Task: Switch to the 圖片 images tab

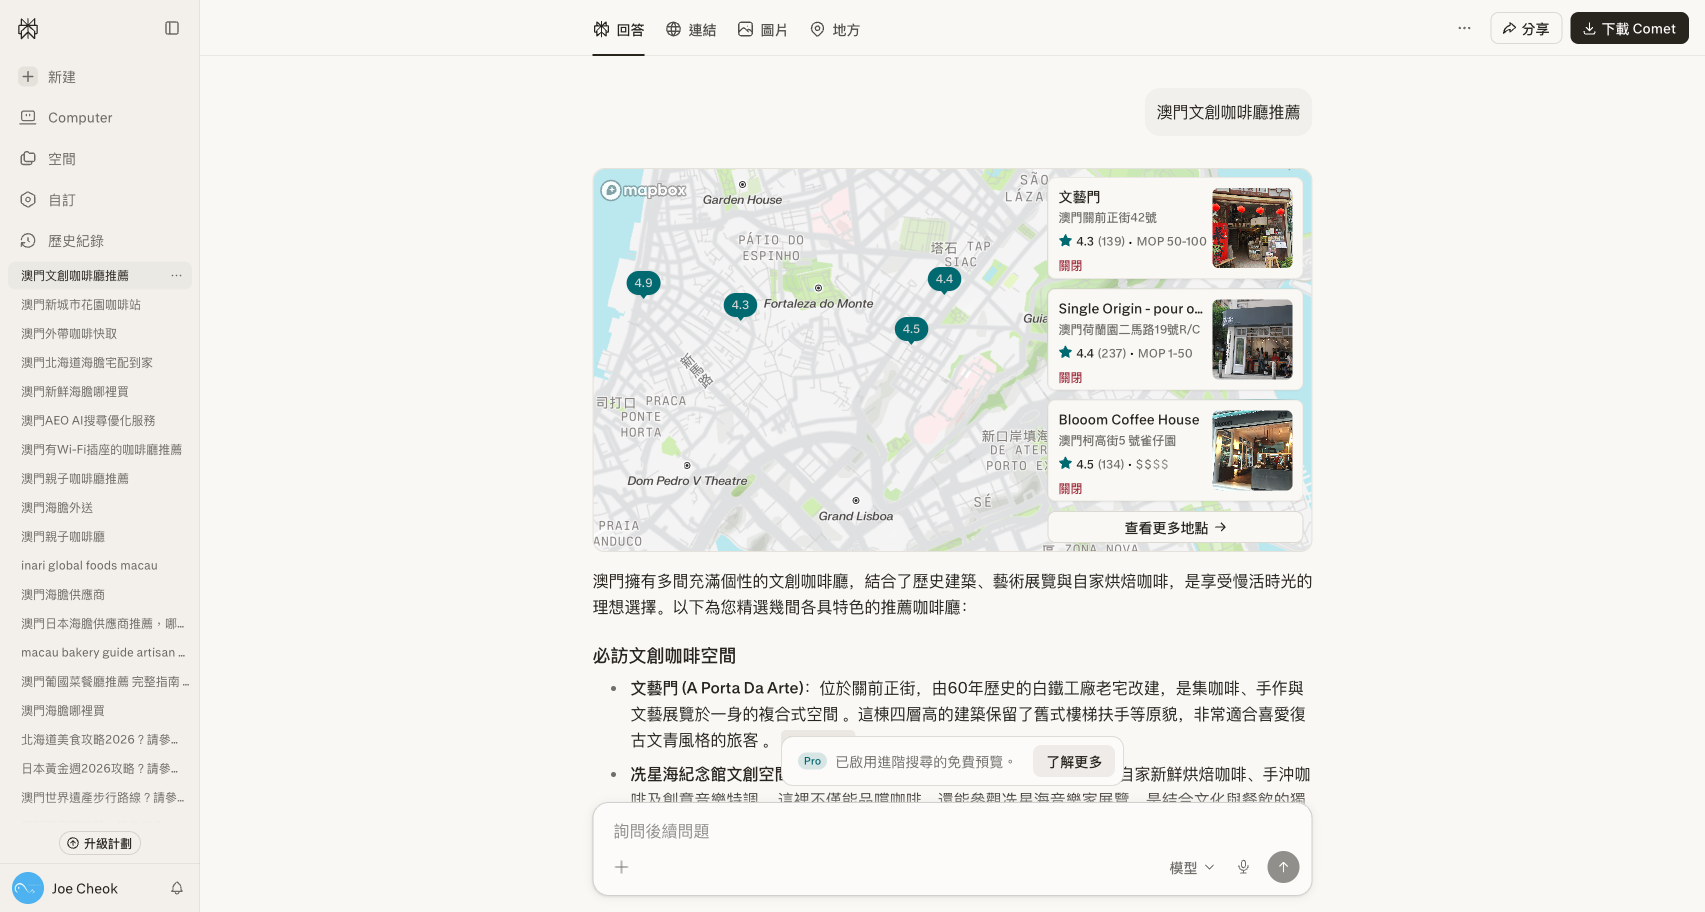Action: point(762,30)
